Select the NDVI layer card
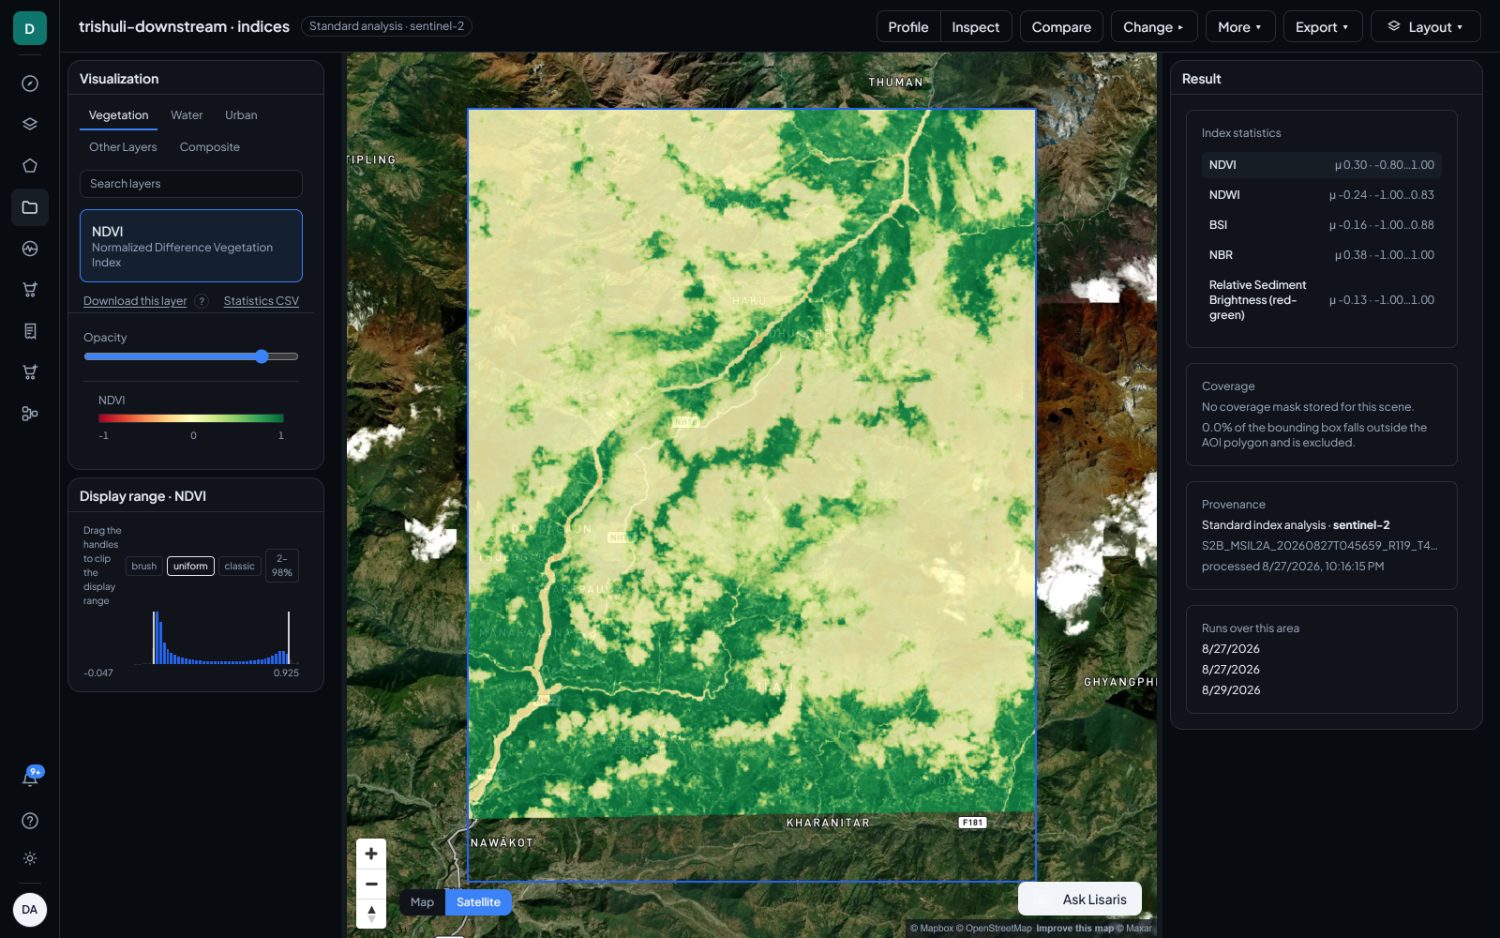Screen dimensions: 1500x938 tap(191, 246)
